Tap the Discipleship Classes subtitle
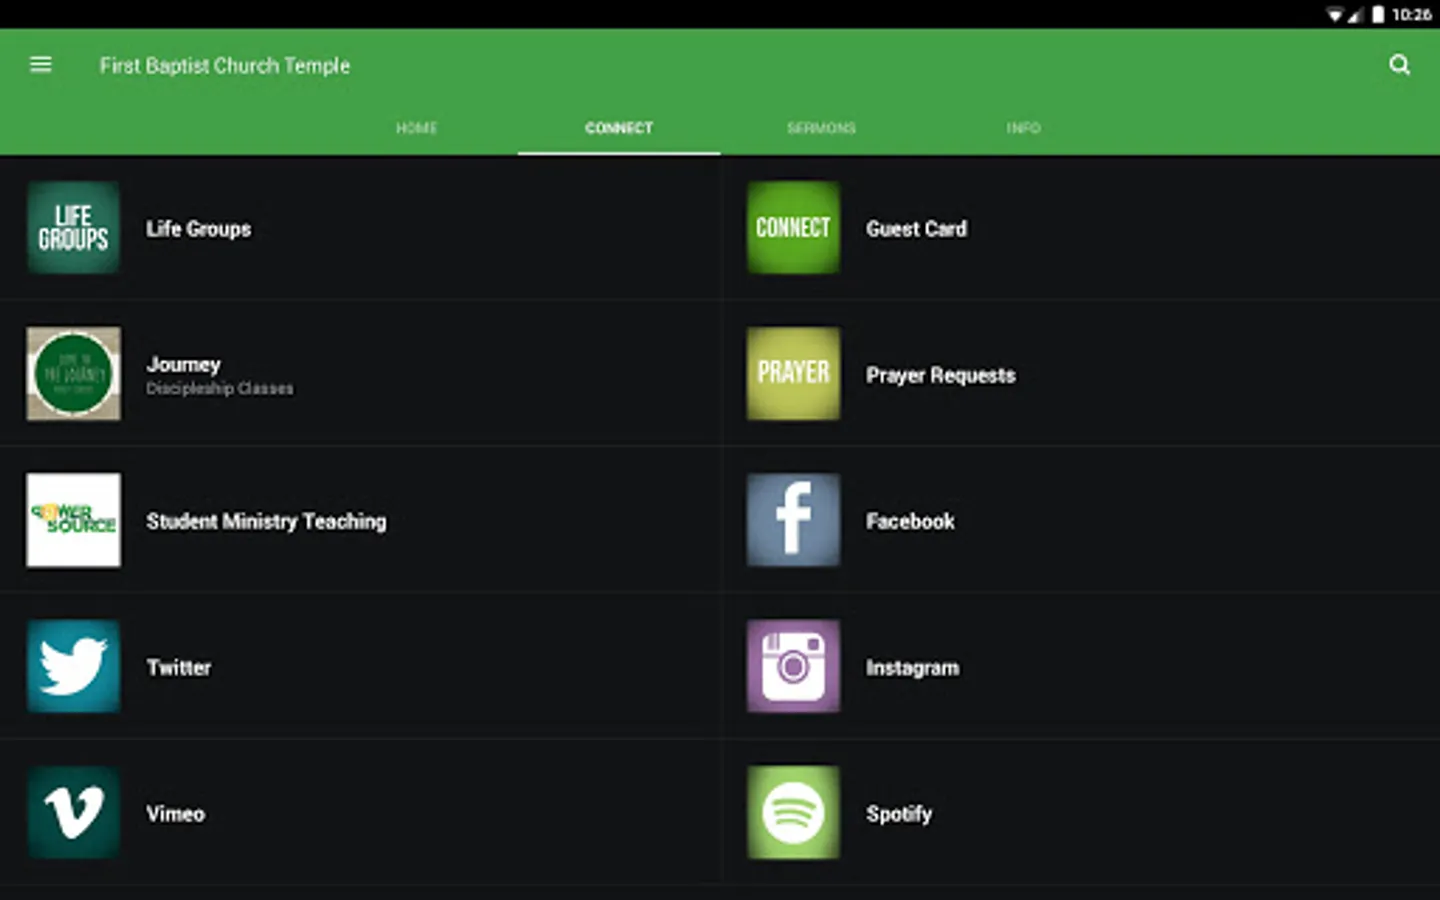 point(220,388)
